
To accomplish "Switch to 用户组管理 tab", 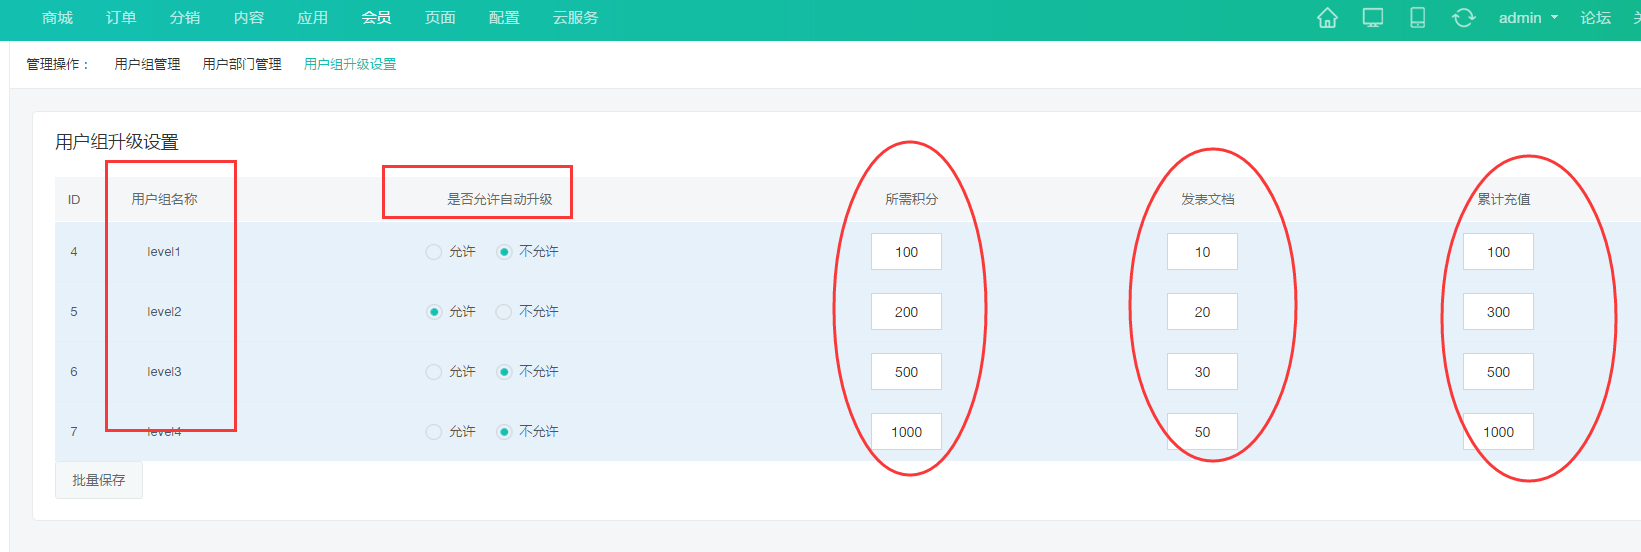I will (147, 64).
